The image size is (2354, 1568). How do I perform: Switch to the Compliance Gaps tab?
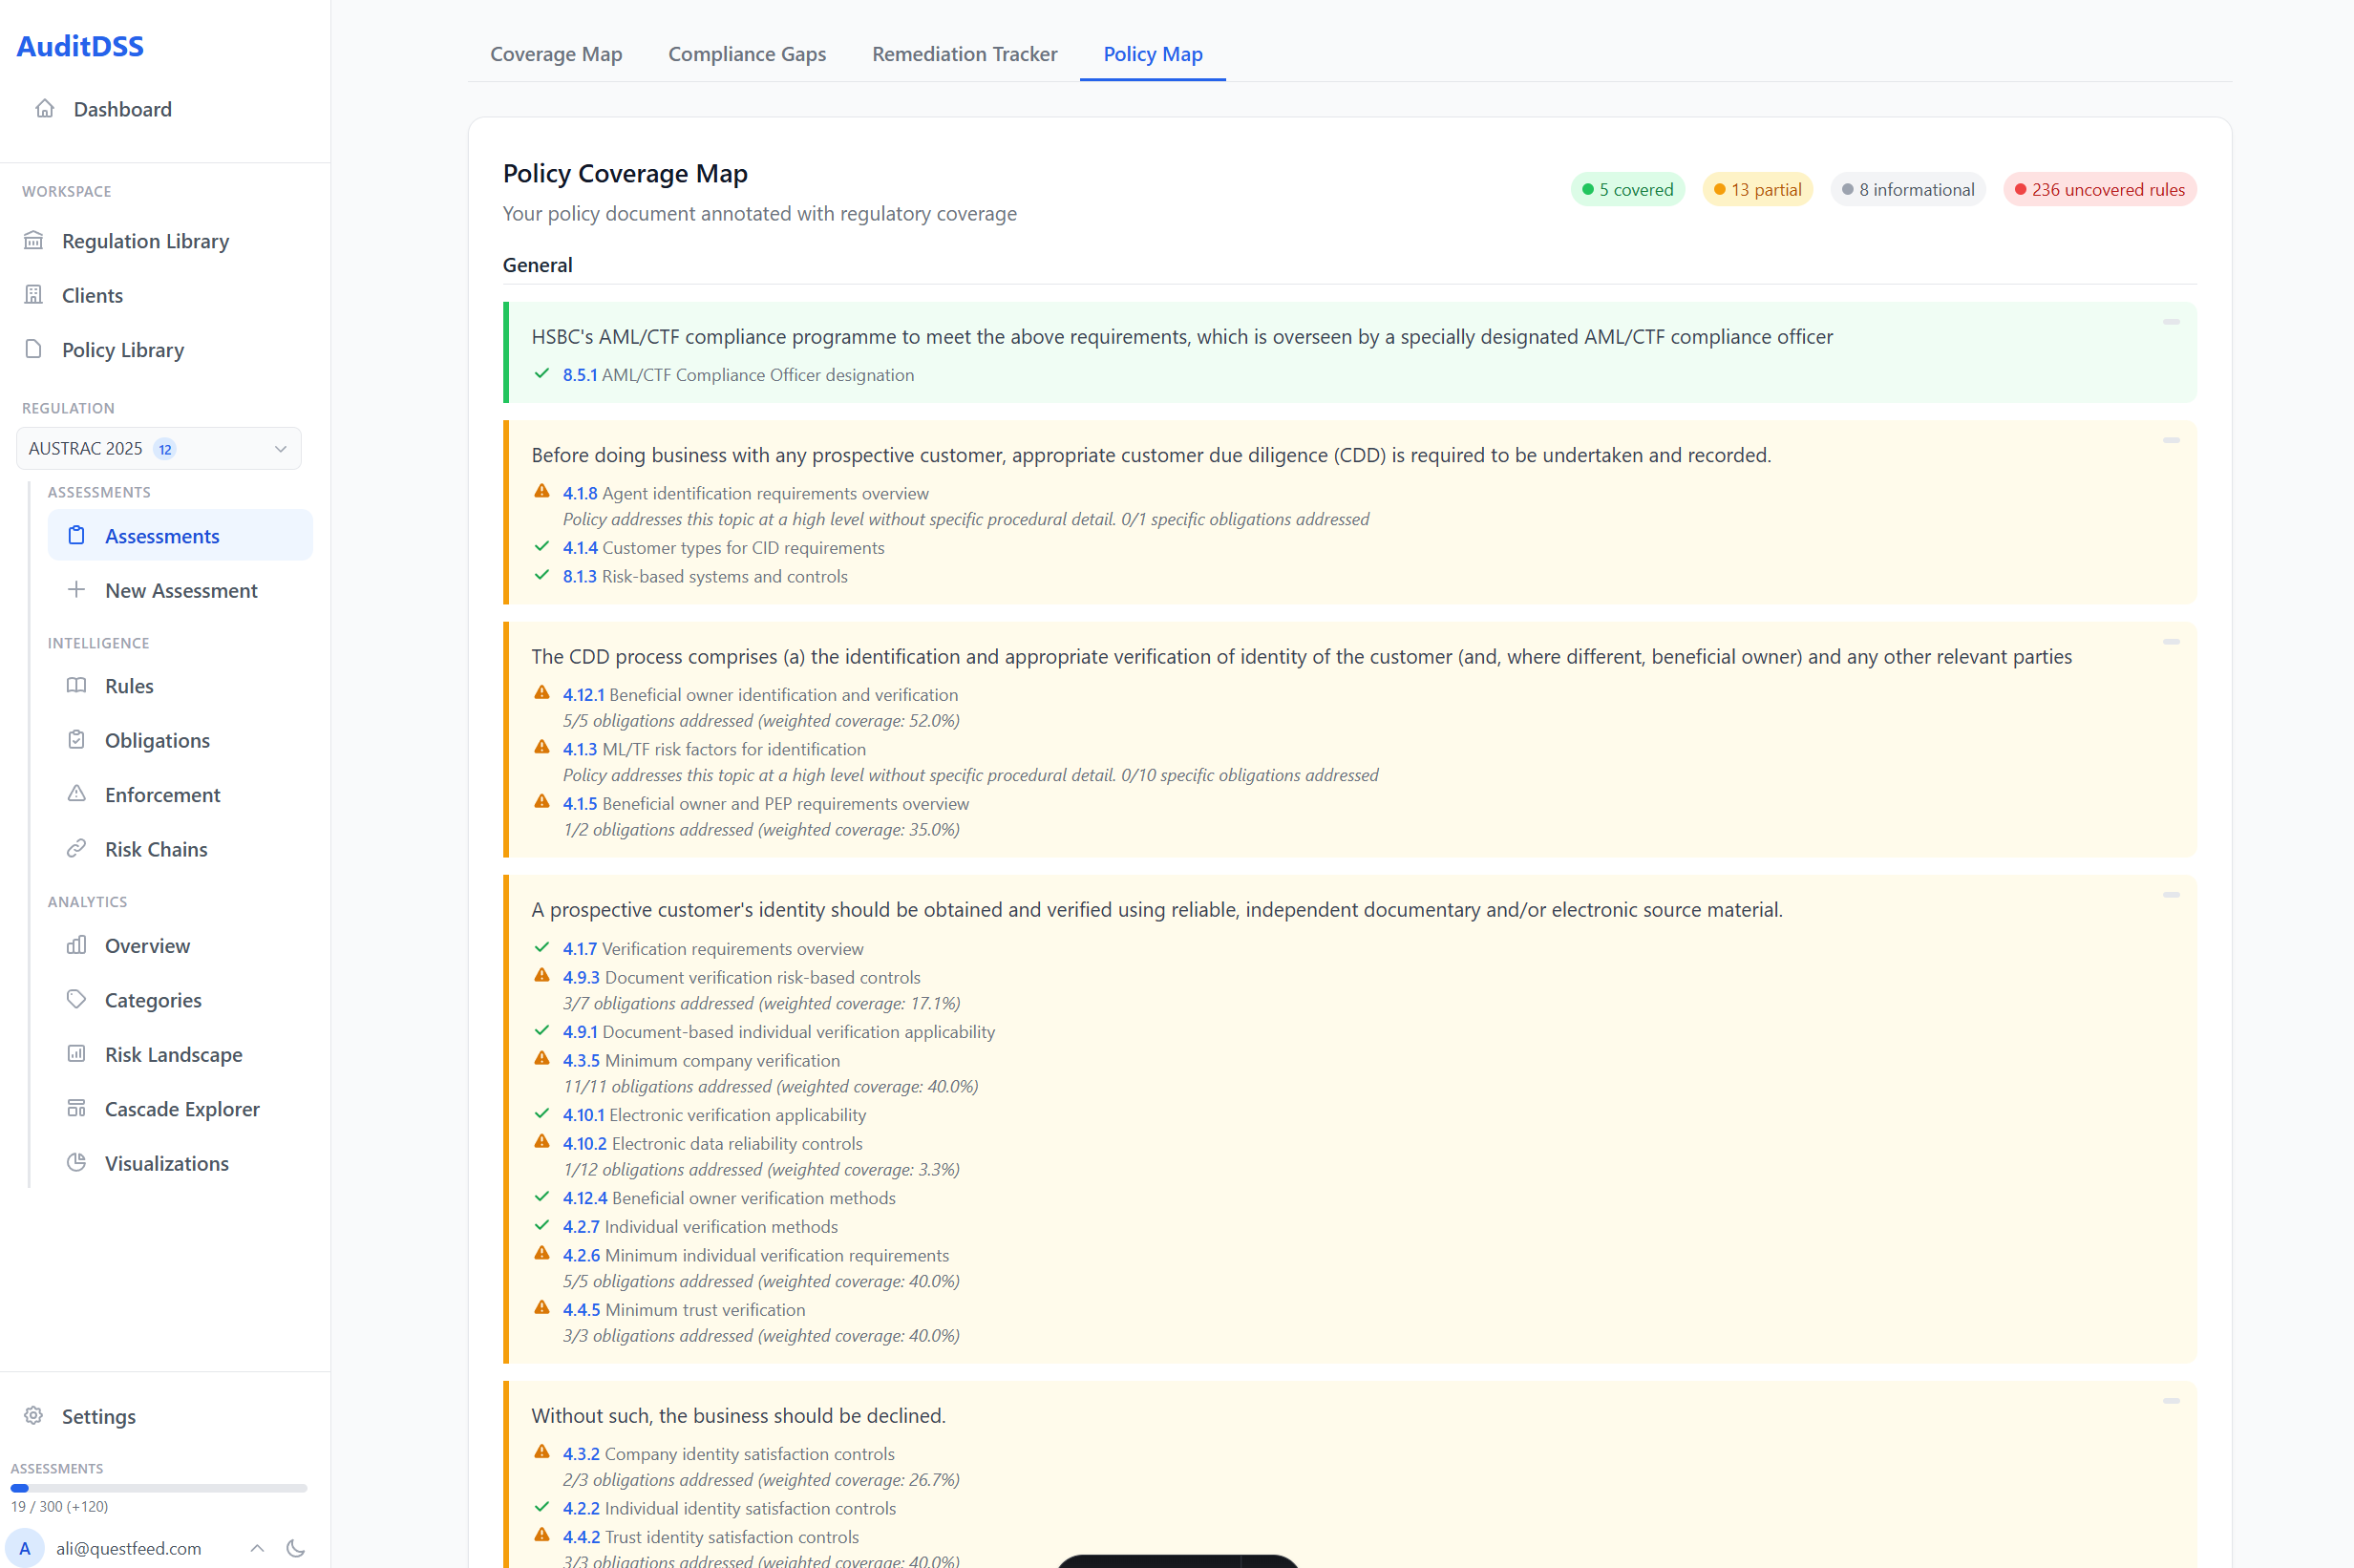click(x=746, y=54)
